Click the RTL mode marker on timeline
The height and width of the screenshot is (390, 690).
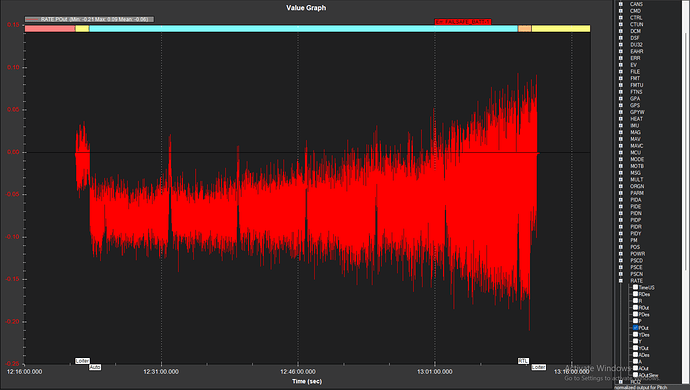[523, 361]
